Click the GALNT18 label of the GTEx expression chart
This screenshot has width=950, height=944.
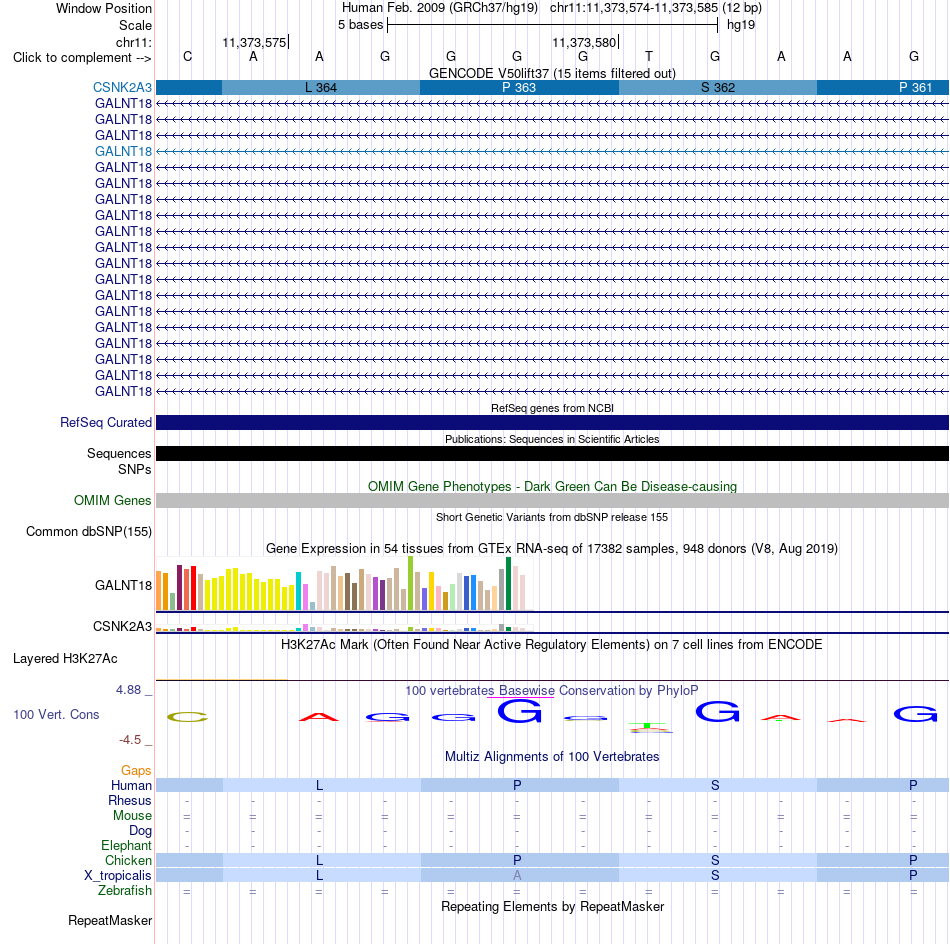click(x=123, y=585)
